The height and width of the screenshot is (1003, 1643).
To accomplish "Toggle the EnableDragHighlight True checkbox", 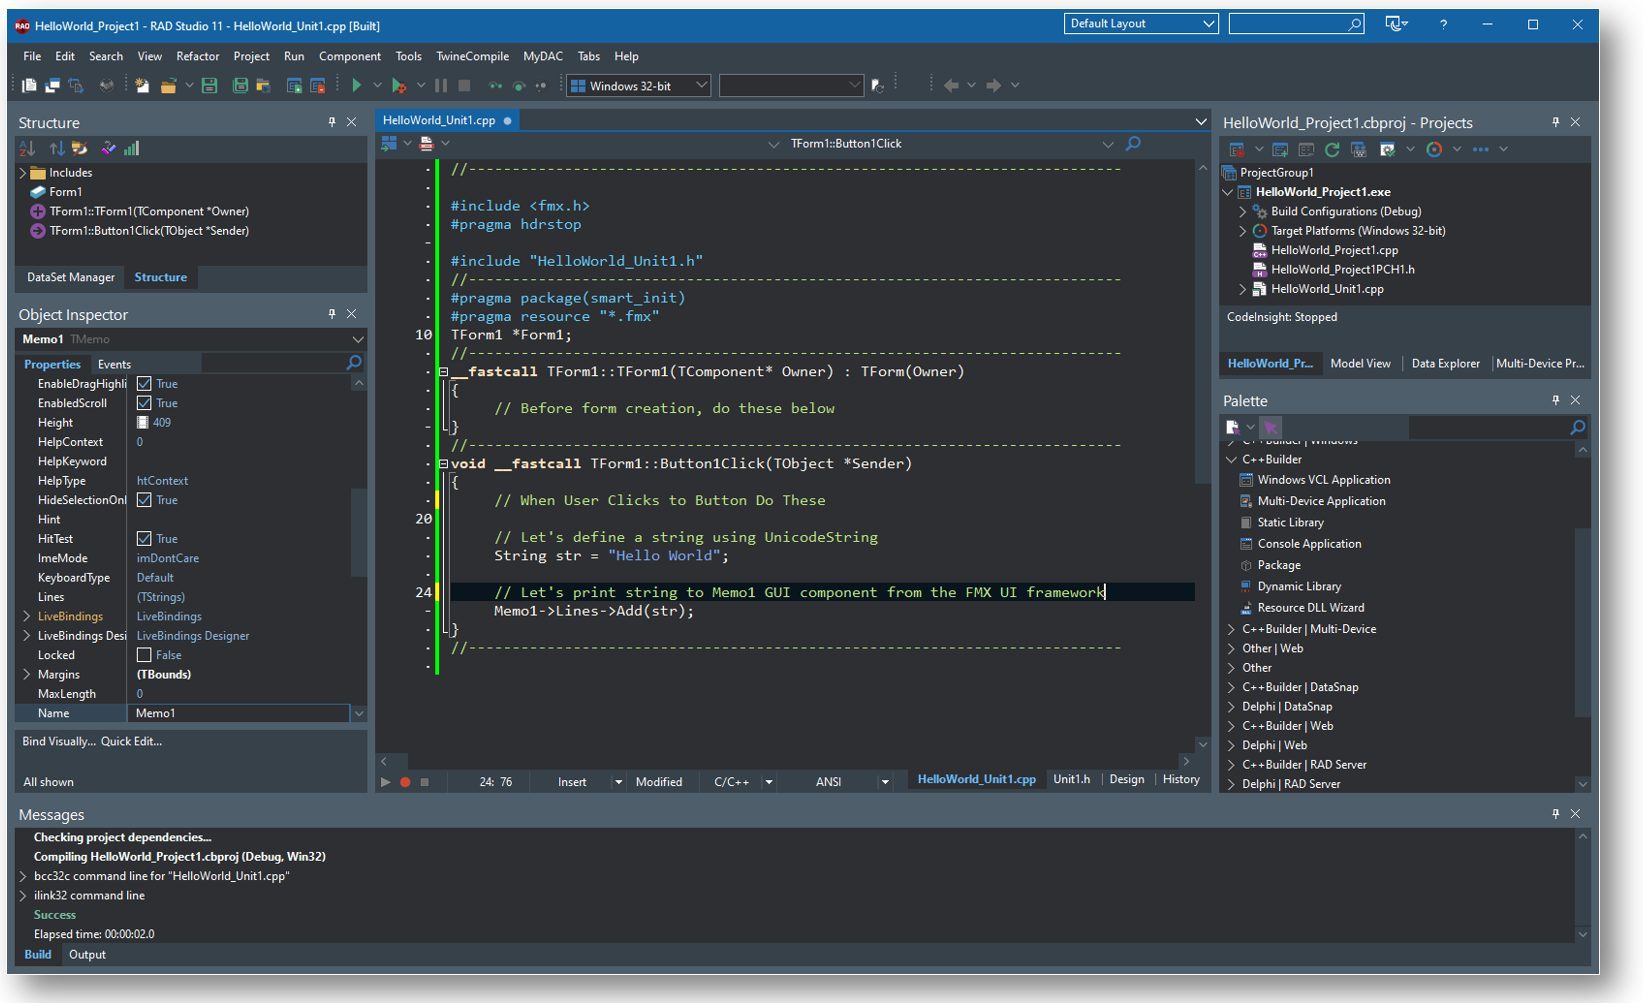I will [144, 384].
